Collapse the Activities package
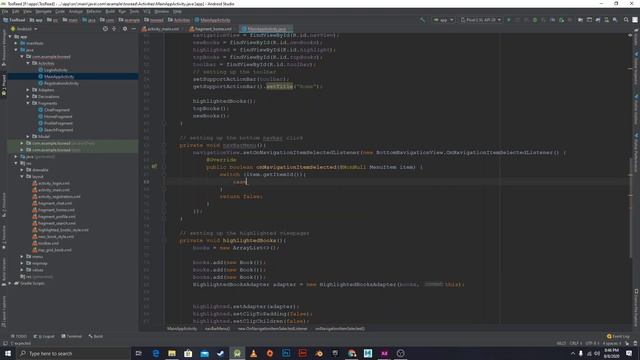Image resolution: width=640 pixels, height=360 pixels. (x=28, y=63)
